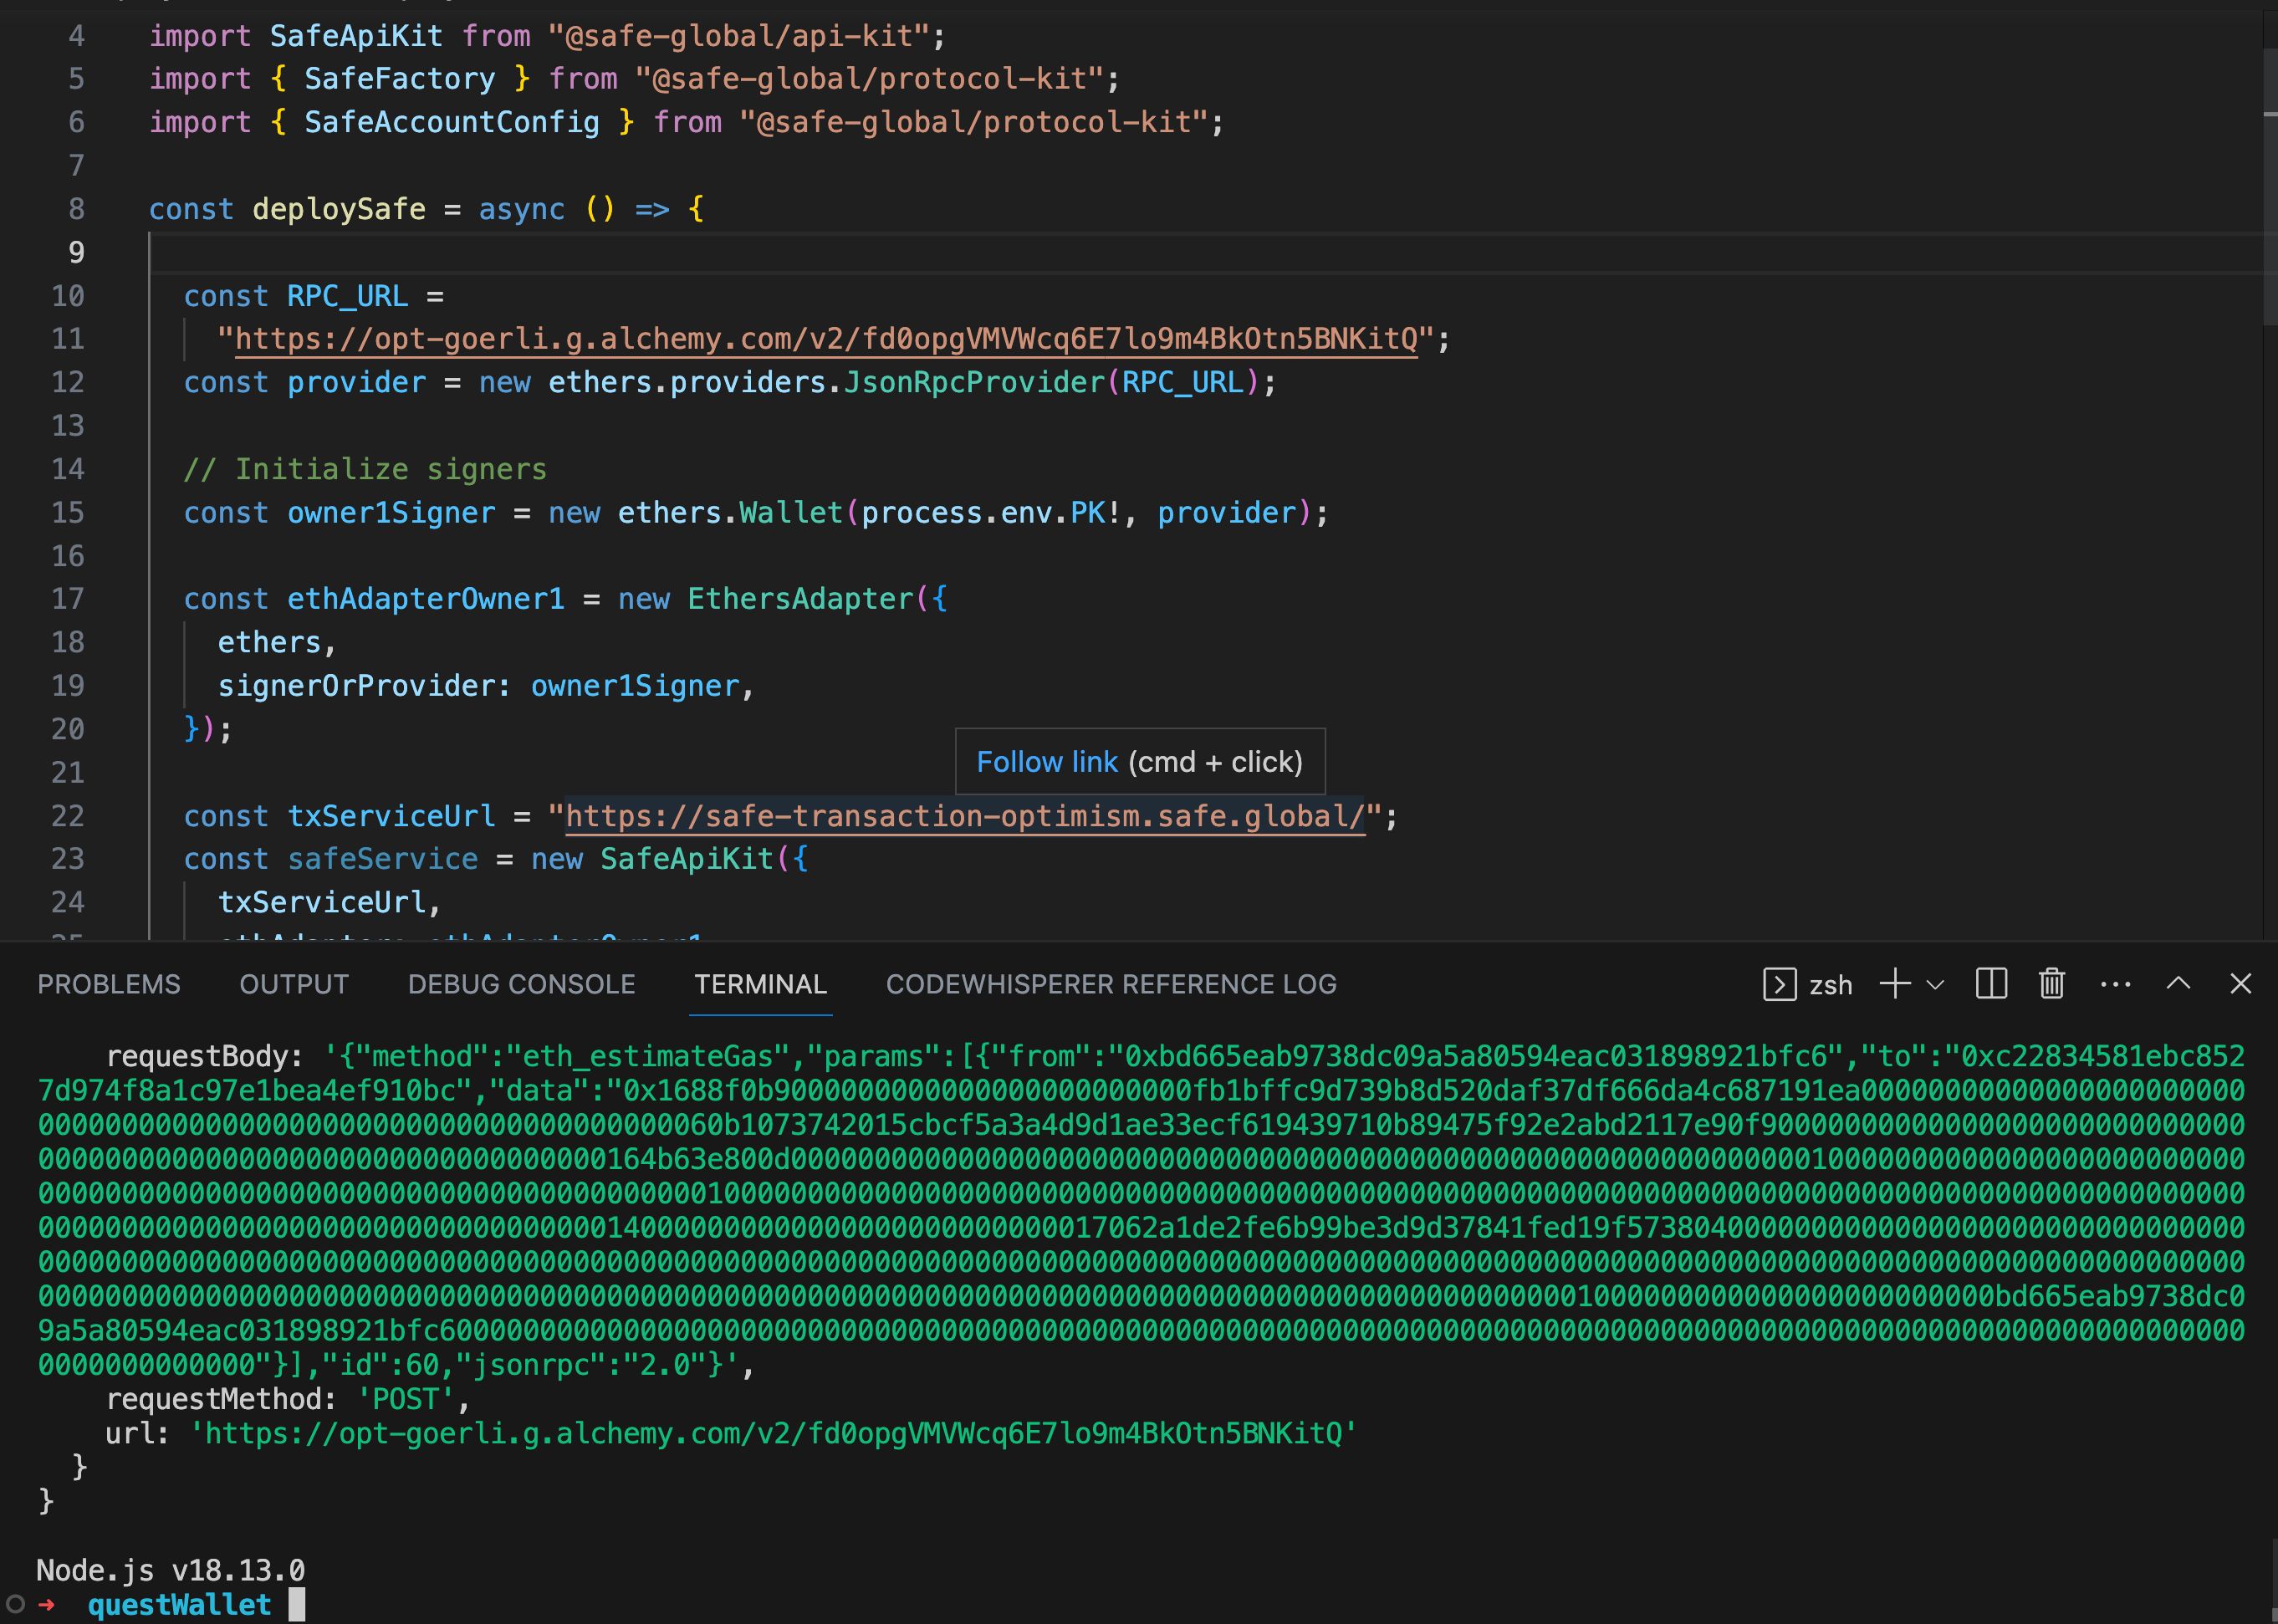Select the TERMINAL tab
This screenshot has height=1624, width=2278.
pos(760,984)
